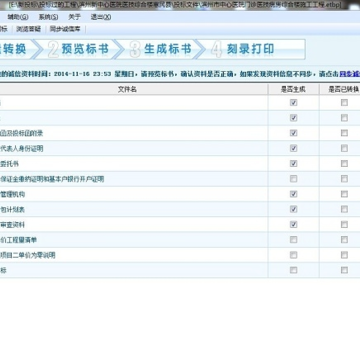Check 是否已转换 for 保证金缴纳证明 row

pos(344,179)
